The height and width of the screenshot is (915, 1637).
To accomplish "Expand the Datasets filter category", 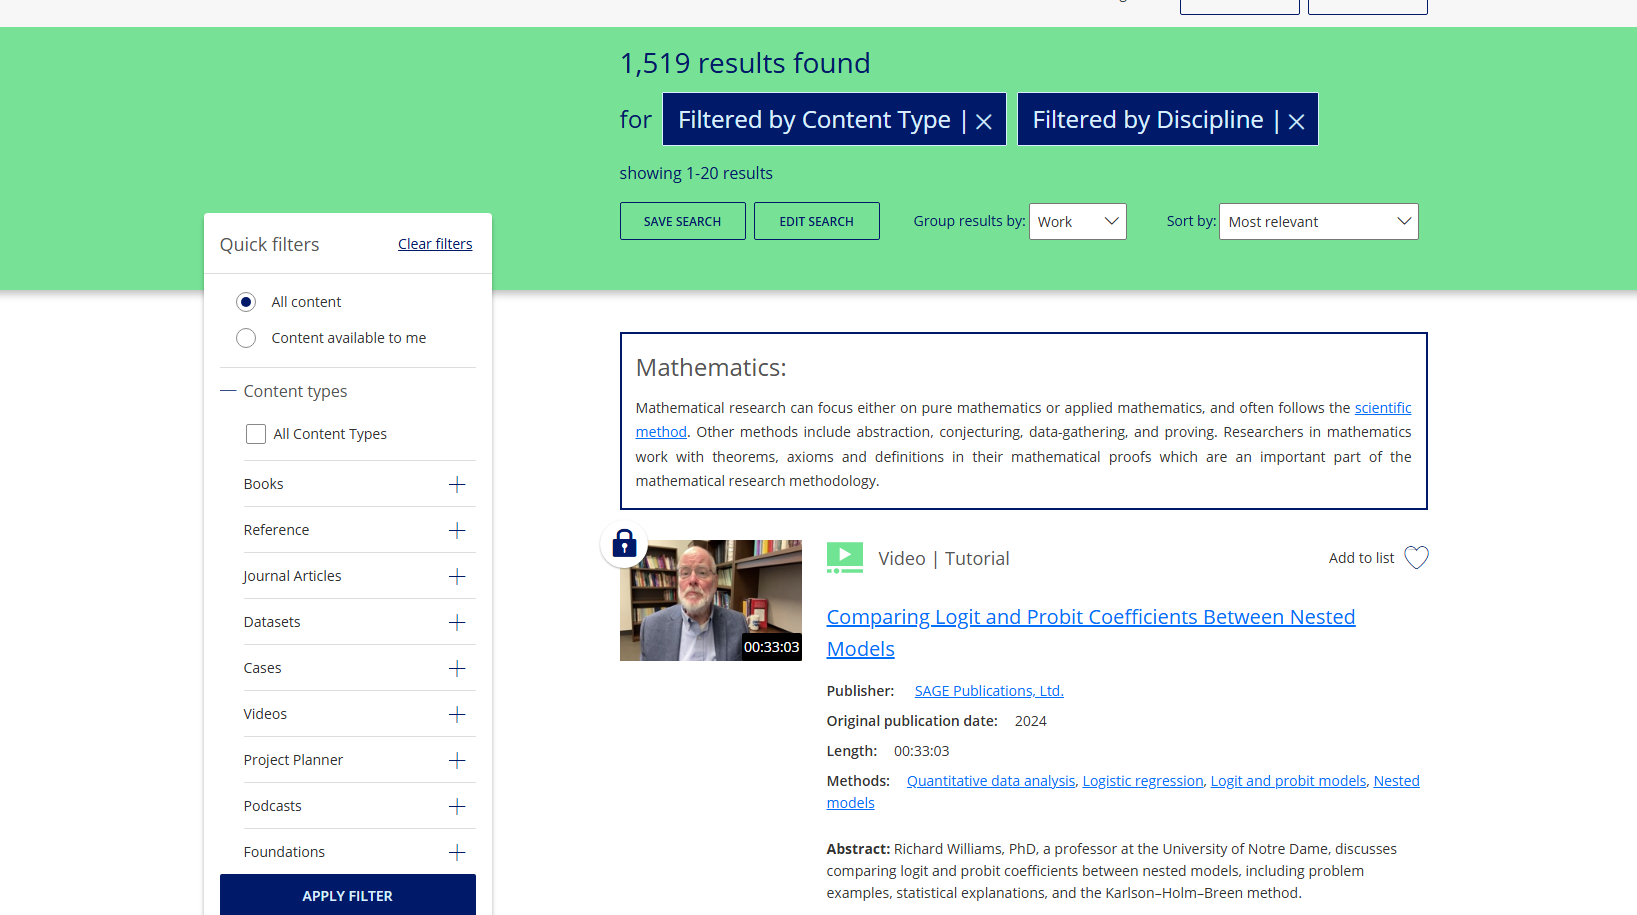I will (x=457, y=622).
